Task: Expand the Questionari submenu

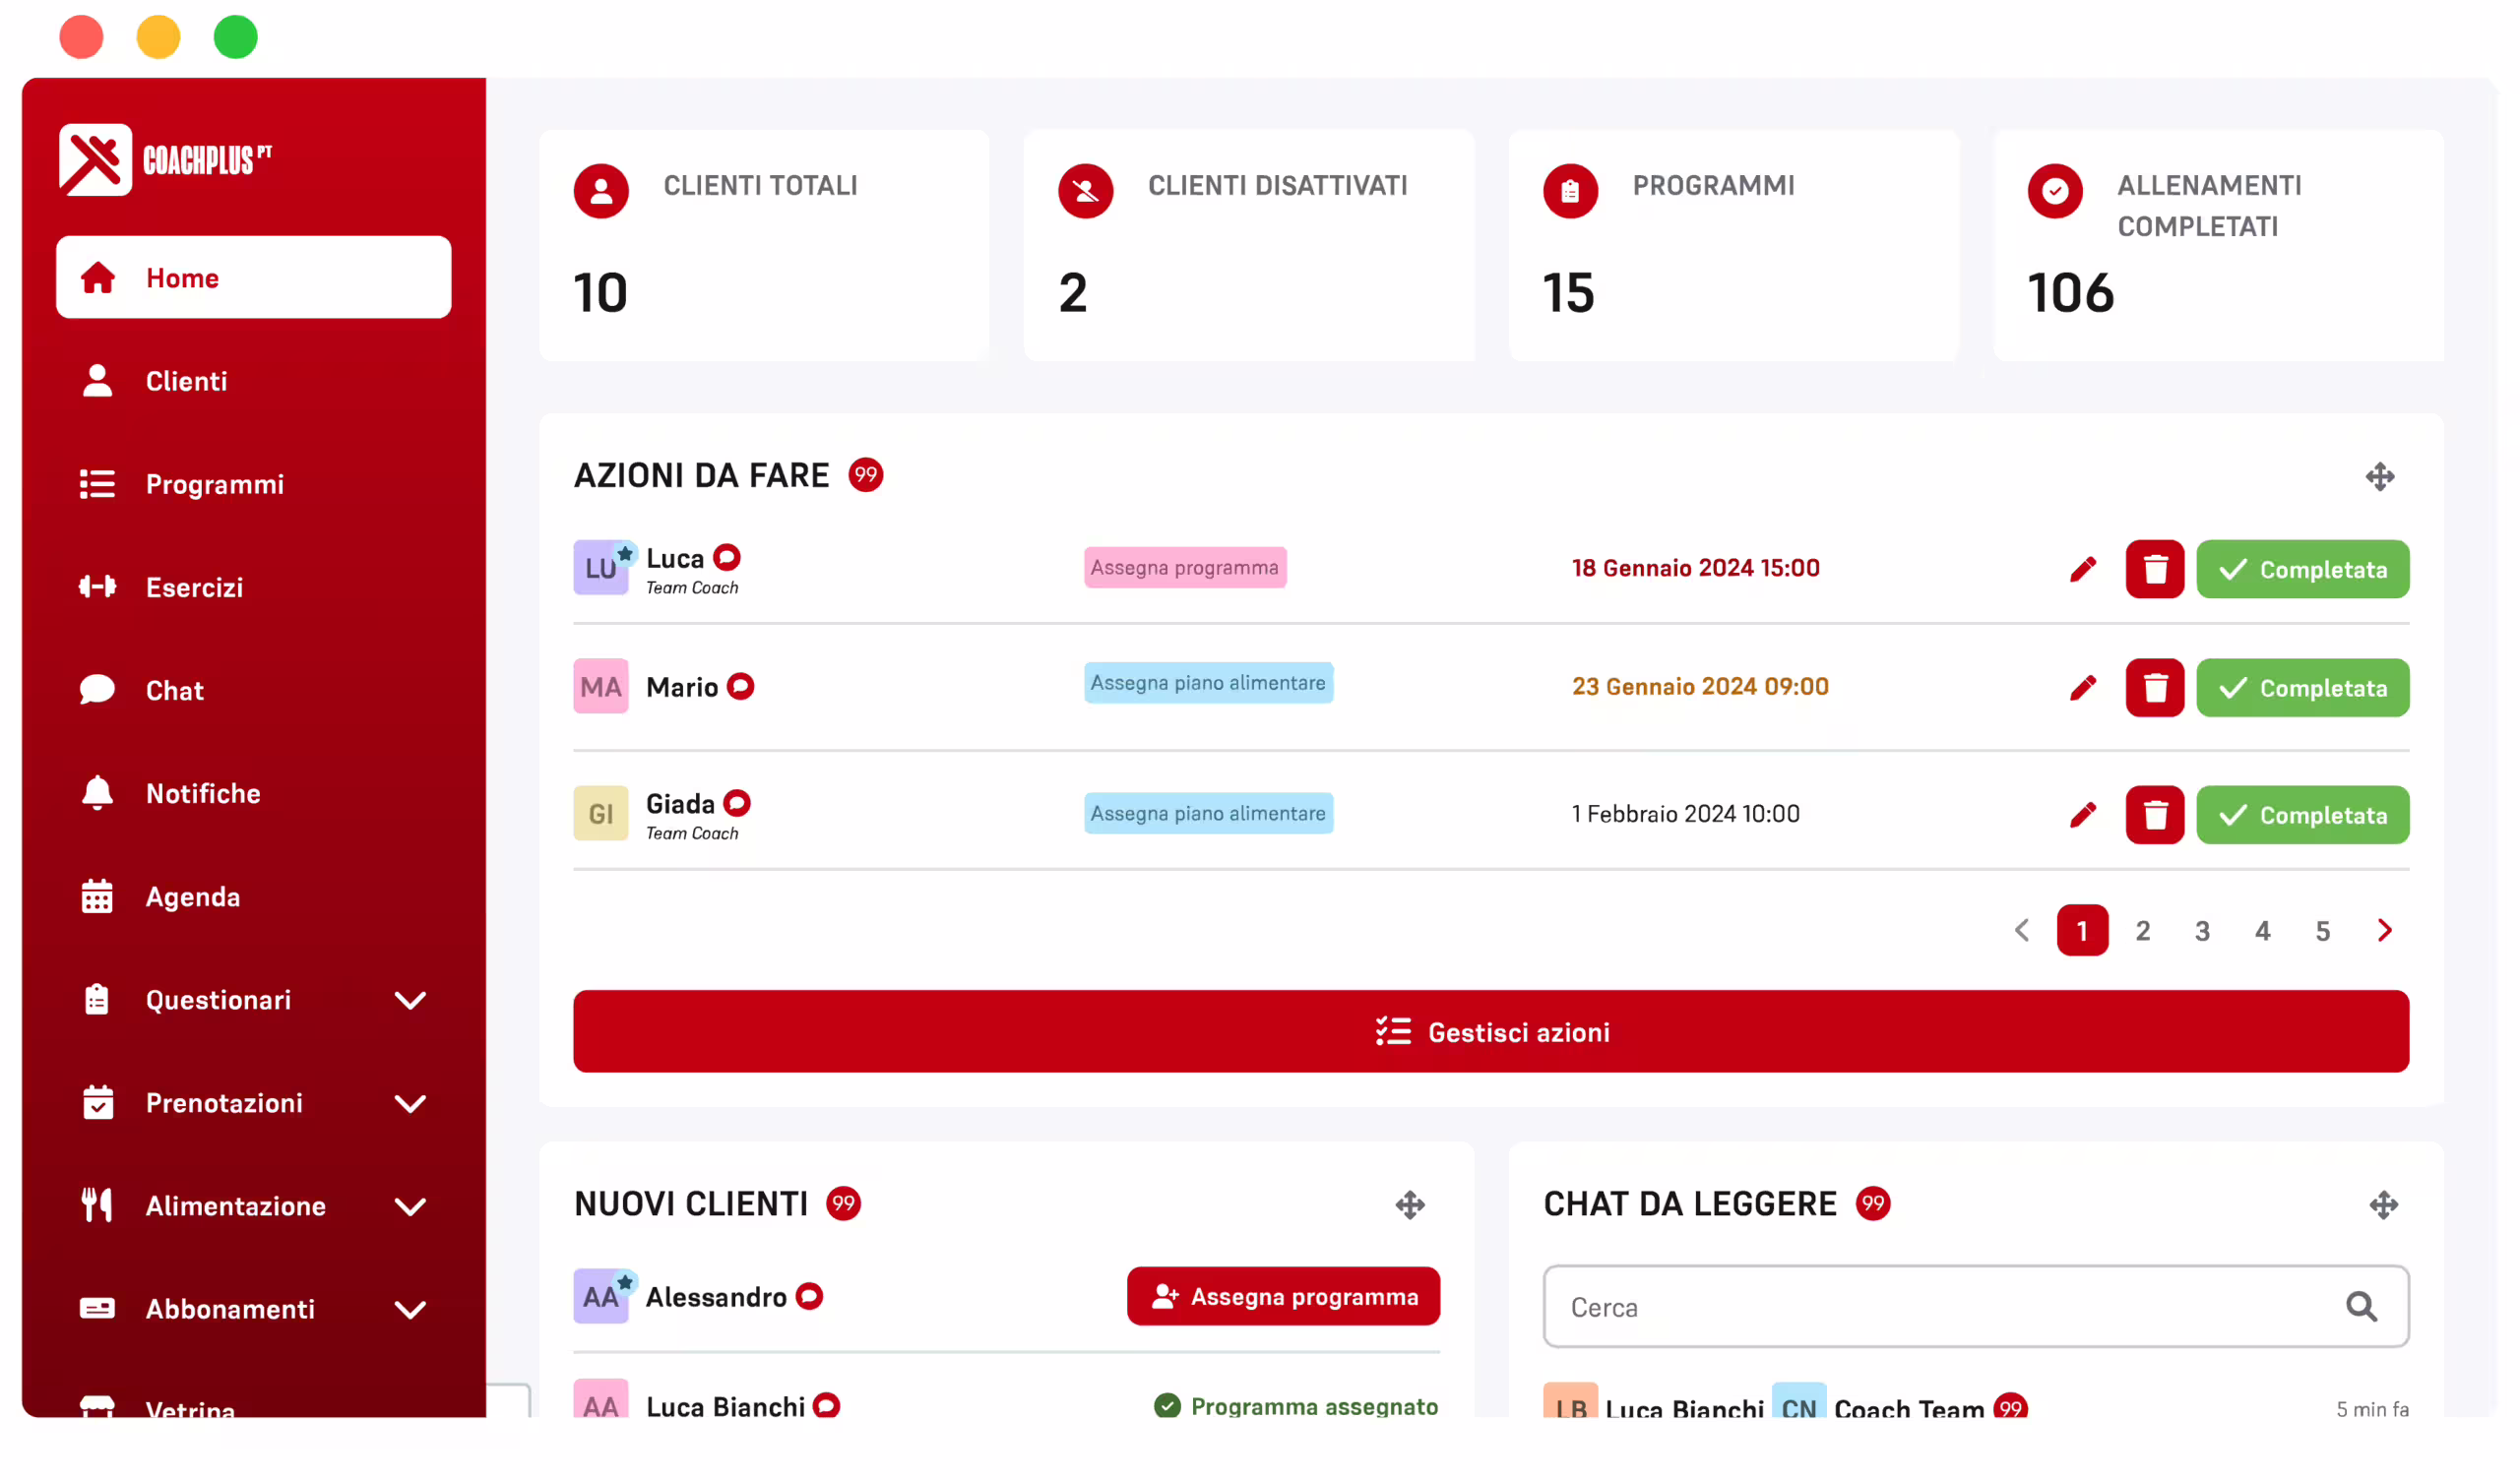Action: pyautogui.click(x=410, y=1000)
